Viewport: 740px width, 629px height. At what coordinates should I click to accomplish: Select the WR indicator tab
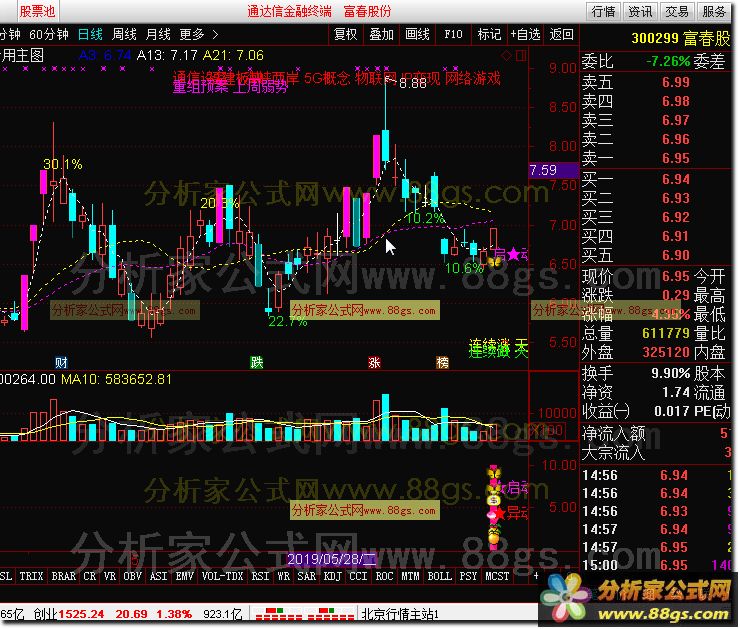(x=283, y=576)
